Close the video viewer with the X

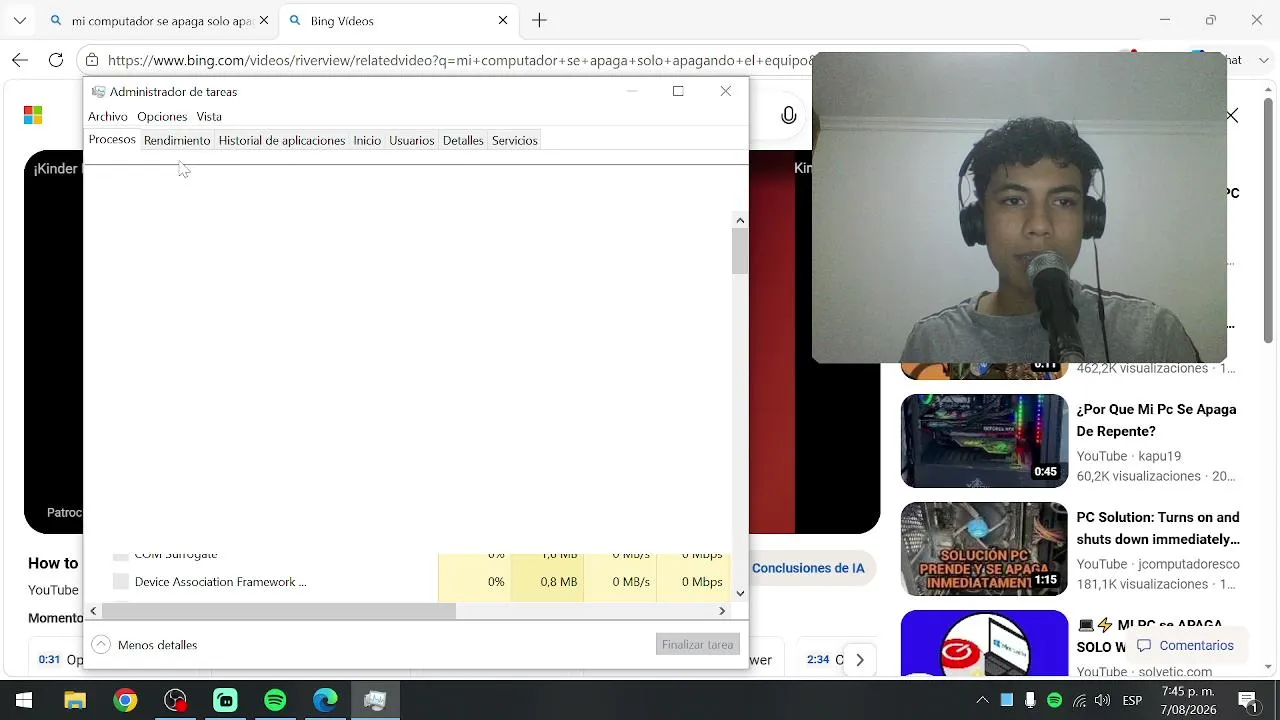tap(1232, 116)
